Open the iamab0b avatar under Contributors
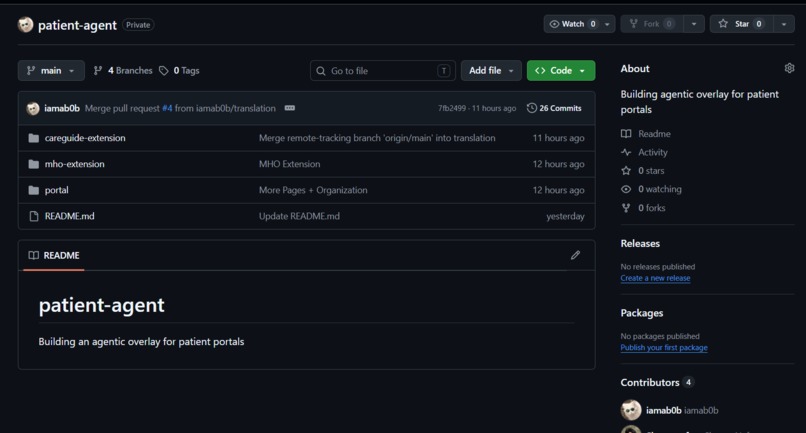806x433 pixels. pos(631,410)
